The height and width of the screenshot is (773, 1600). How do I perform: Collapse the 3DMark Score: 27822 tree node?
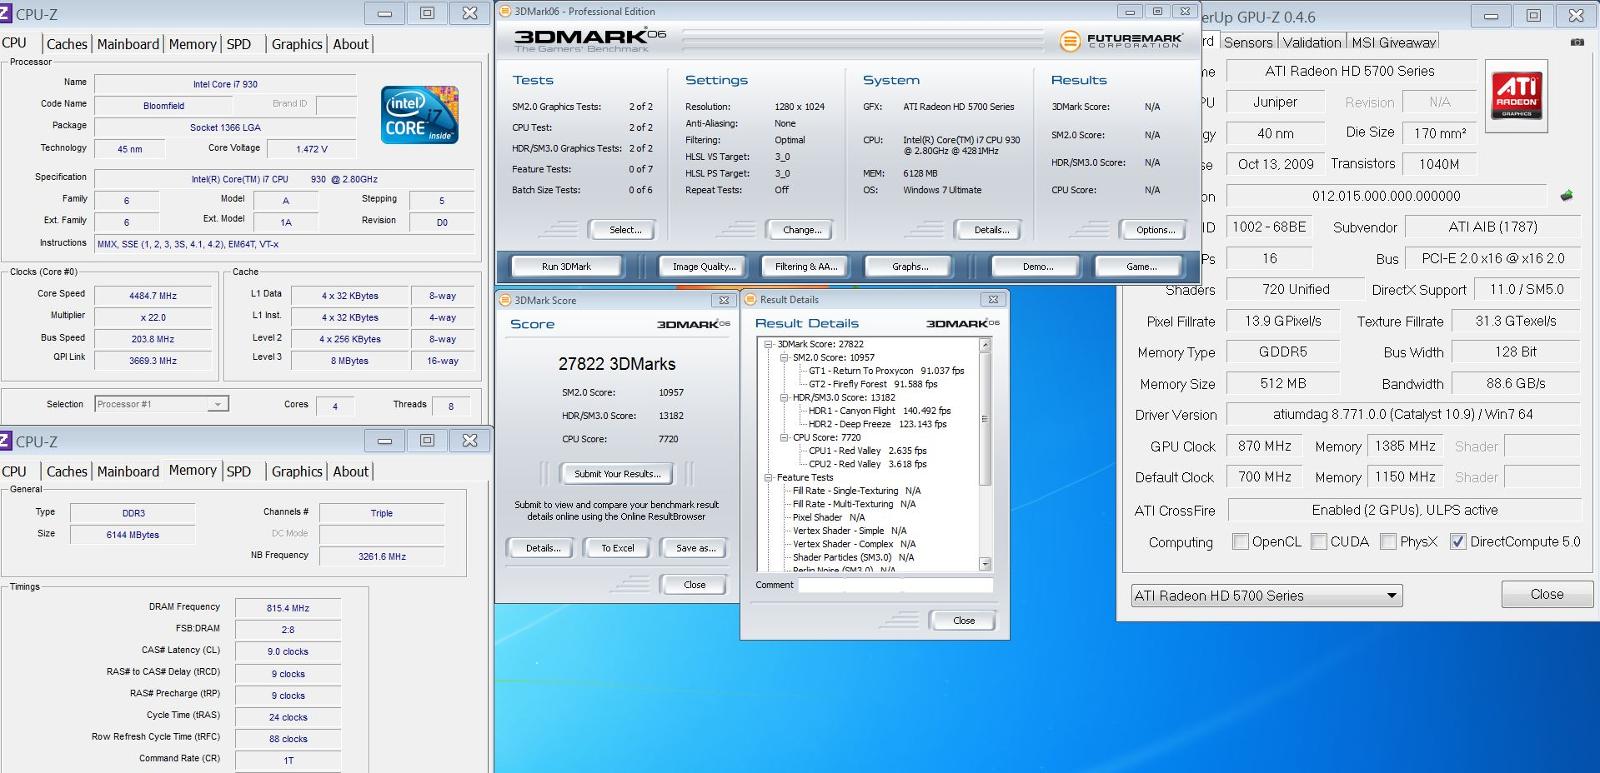pyautogui.click(x=769, y=344)
